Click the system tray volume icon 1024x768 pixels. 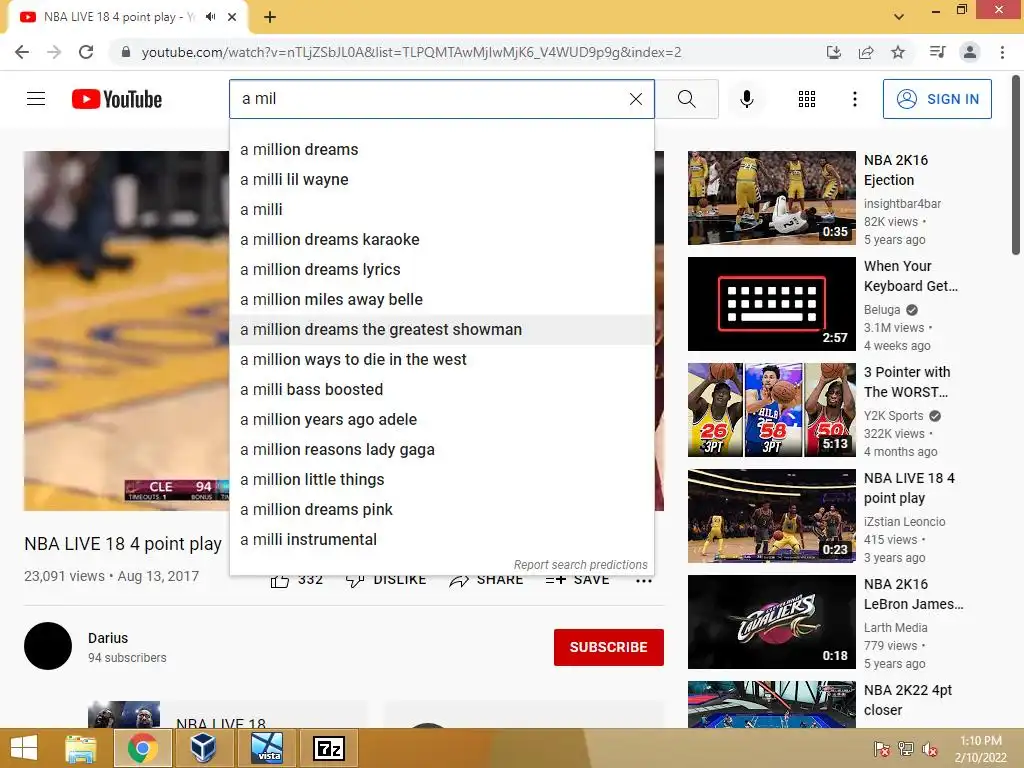coord(930,749)
